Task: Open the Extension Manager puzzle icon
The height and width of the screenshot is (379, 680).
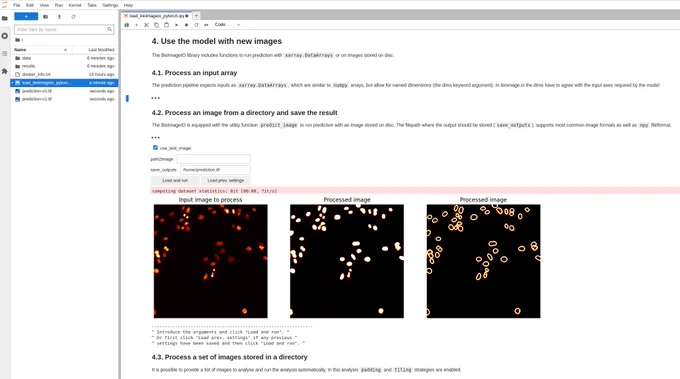Action: pyautogui.click(x=5, y=71)
